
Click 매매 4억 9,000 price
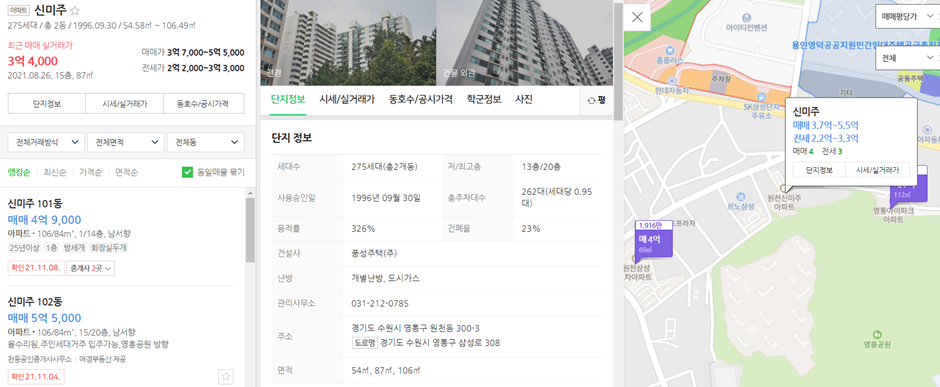tap(44, 220)
